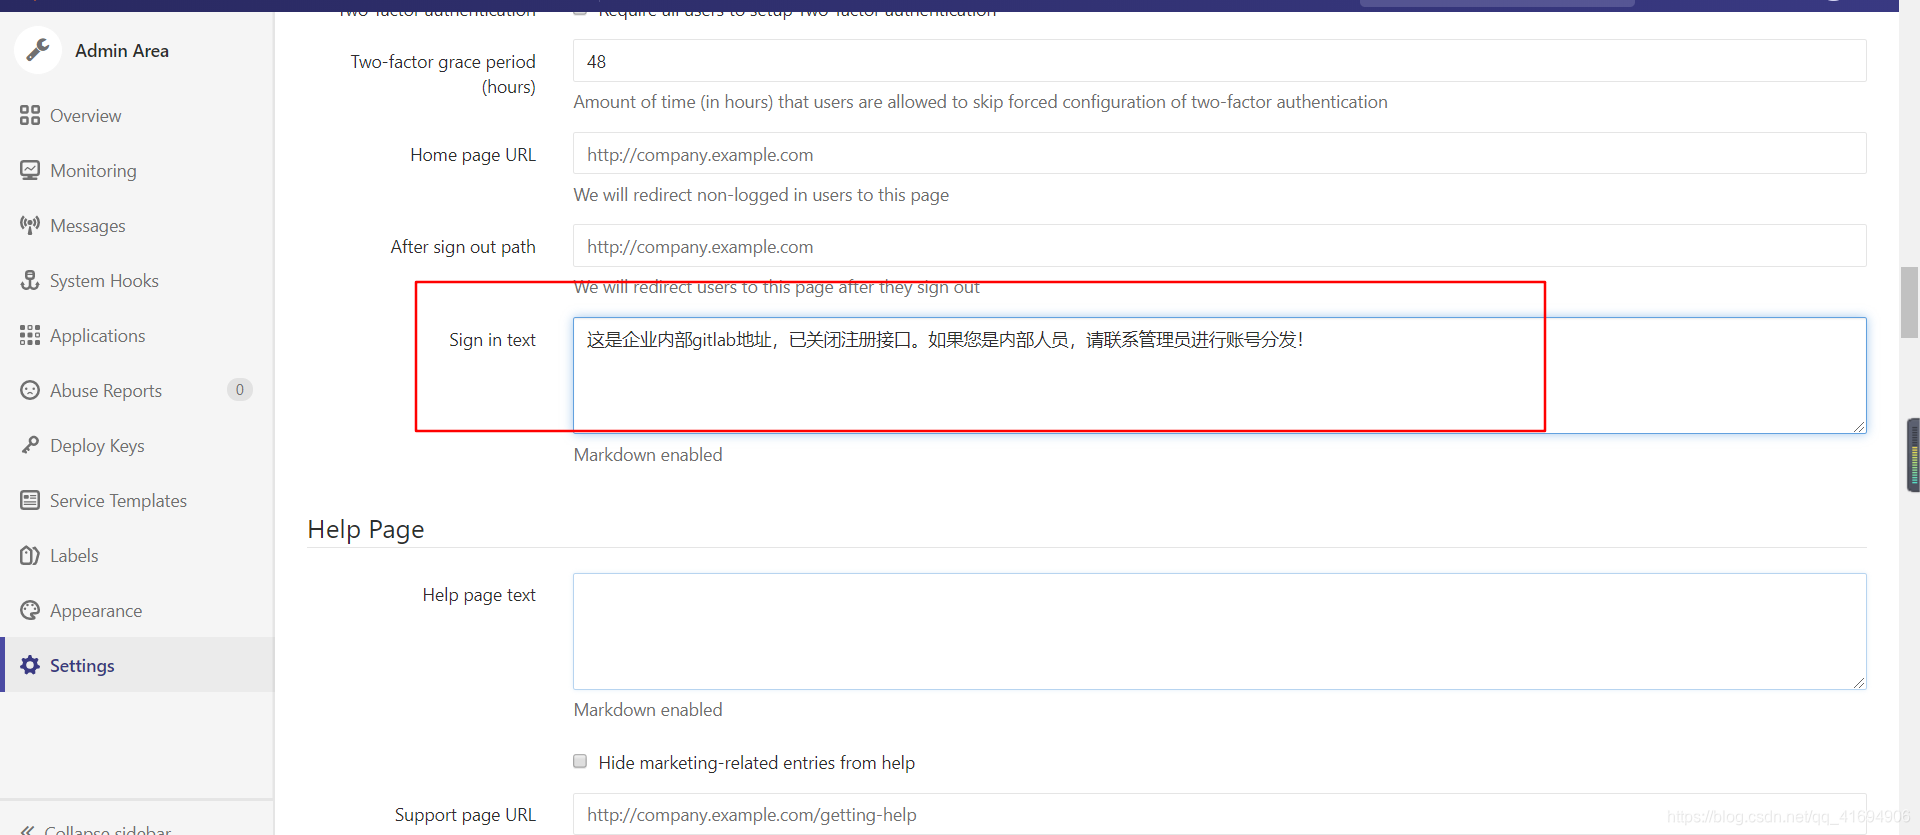Viewport: 1920px width, 835px height.
Task: Click the Admin Area wrench icon
Action: tap(38, 50)
